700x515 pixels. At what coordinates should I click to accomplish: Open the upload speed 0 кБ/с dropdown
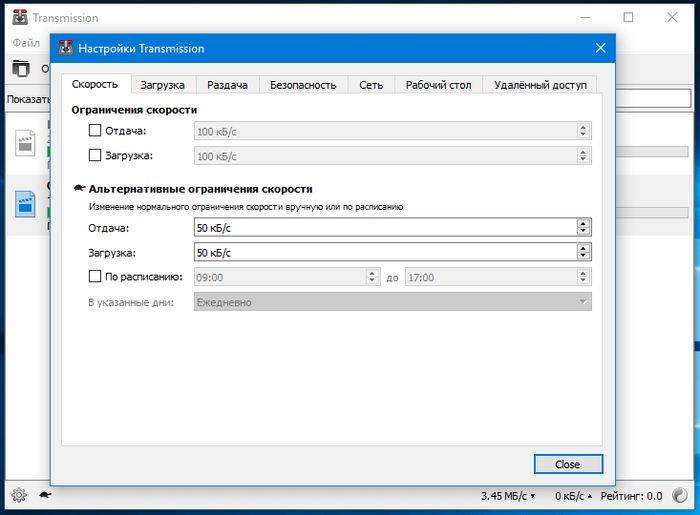pos(574,496)
